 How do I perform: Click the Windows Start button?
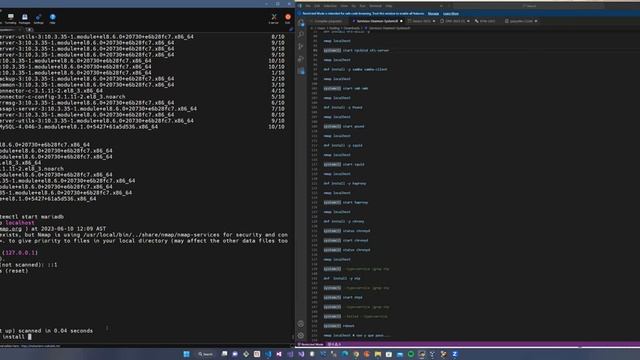click(187, 354)
